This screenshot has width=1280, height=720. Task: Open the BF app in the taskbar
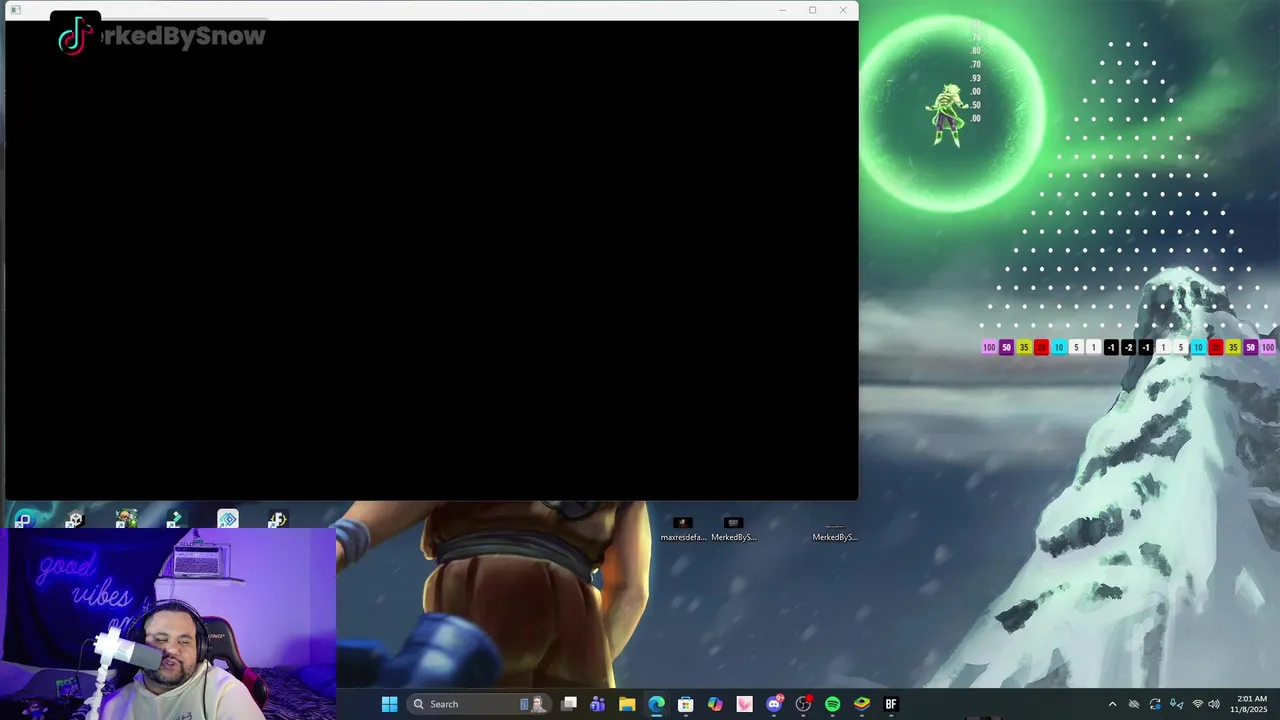click(x=891, y=704)
